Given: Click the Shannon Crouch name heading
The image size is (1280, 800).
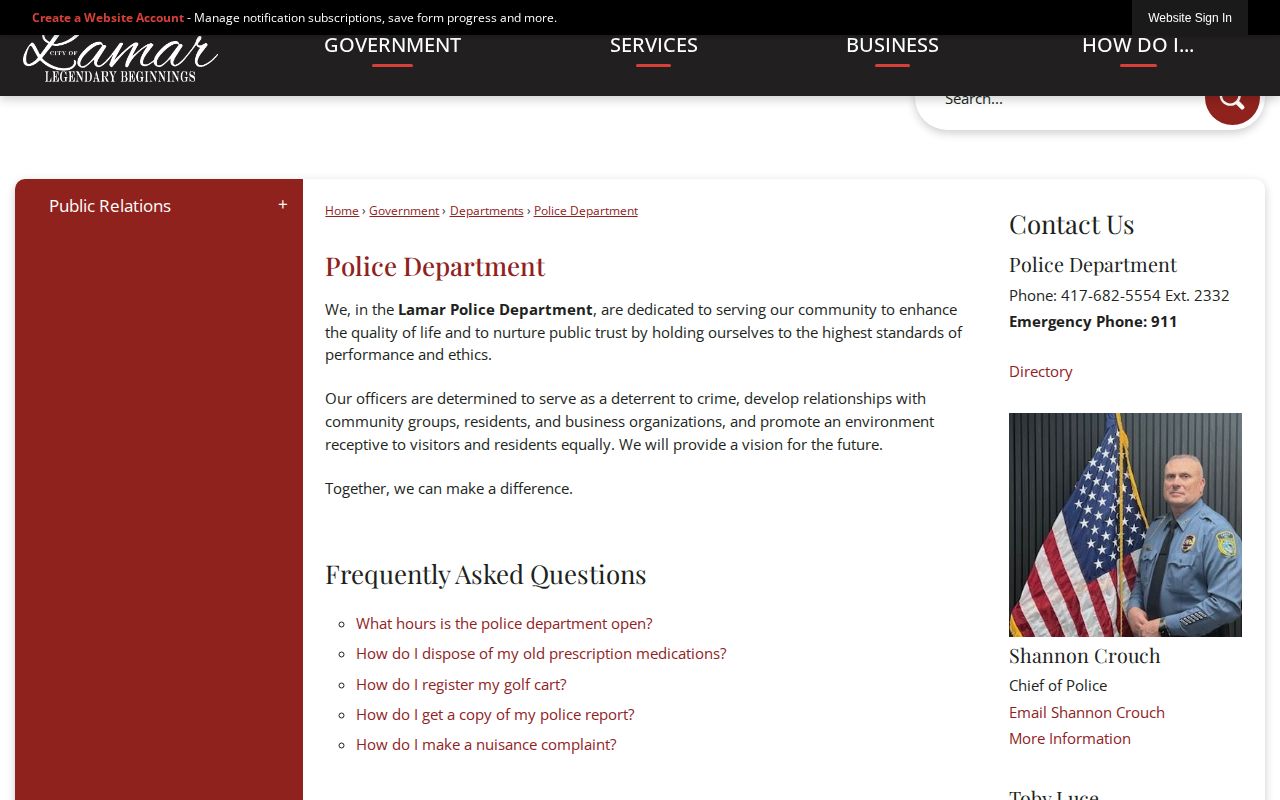Looking at the screenshot, I should [1085, 655].
